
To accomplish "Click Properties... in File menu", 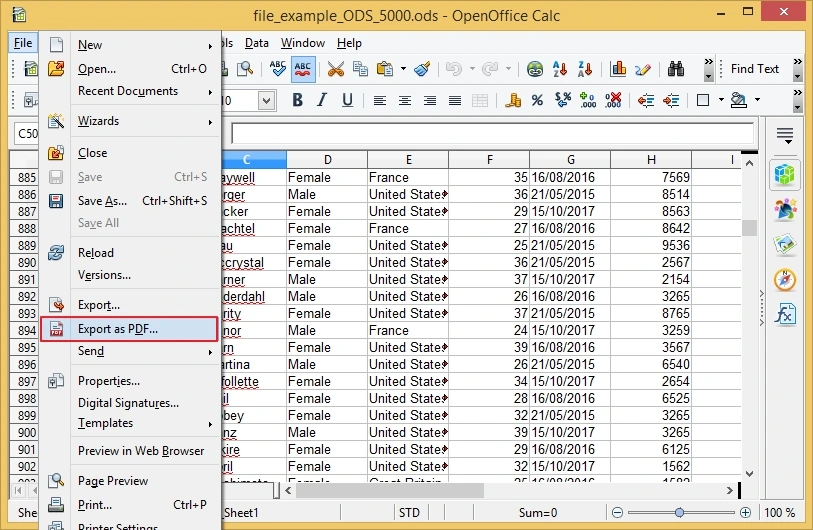I will pos(129,381).
